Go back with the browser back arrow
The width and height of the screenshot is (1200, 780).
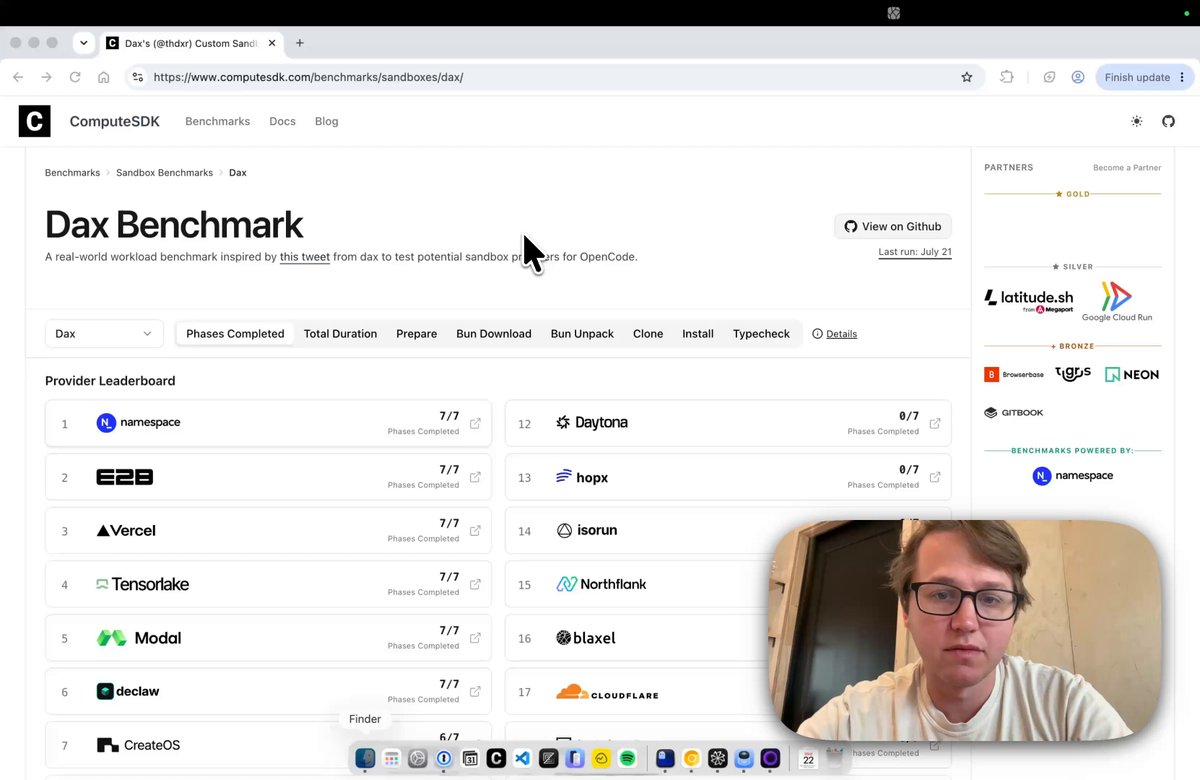(x=18, y=77)
